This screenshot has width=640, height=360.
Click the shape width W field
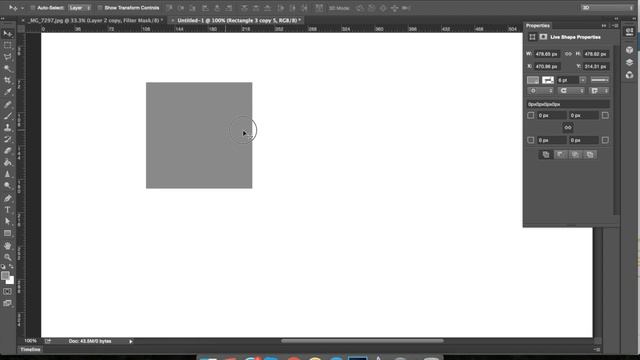point(547,54)
